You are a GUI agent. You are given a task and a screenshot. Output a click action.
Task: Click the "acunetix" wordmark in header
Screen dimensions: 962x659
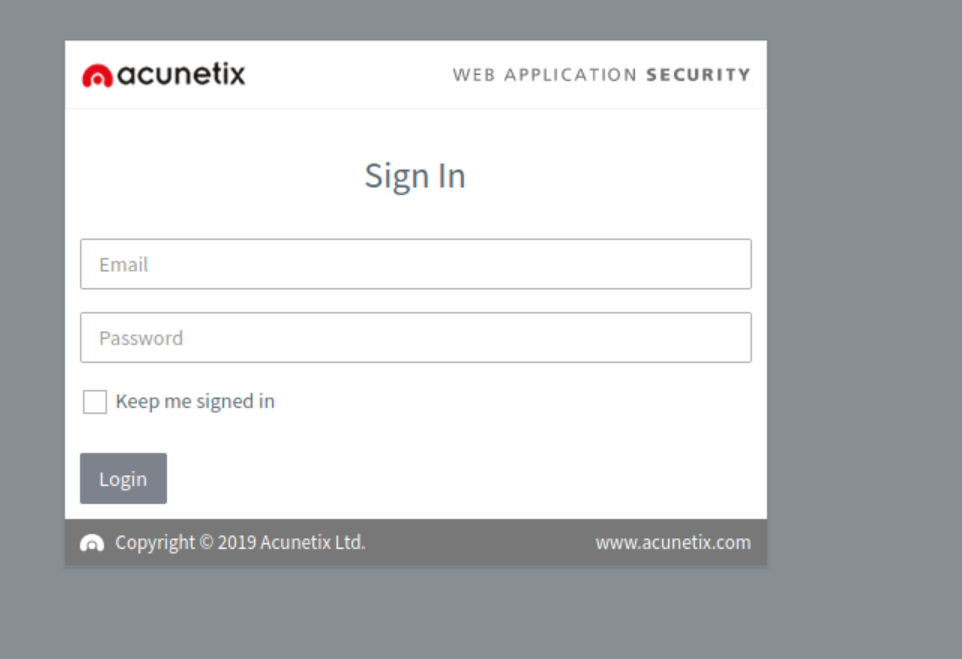181,74
